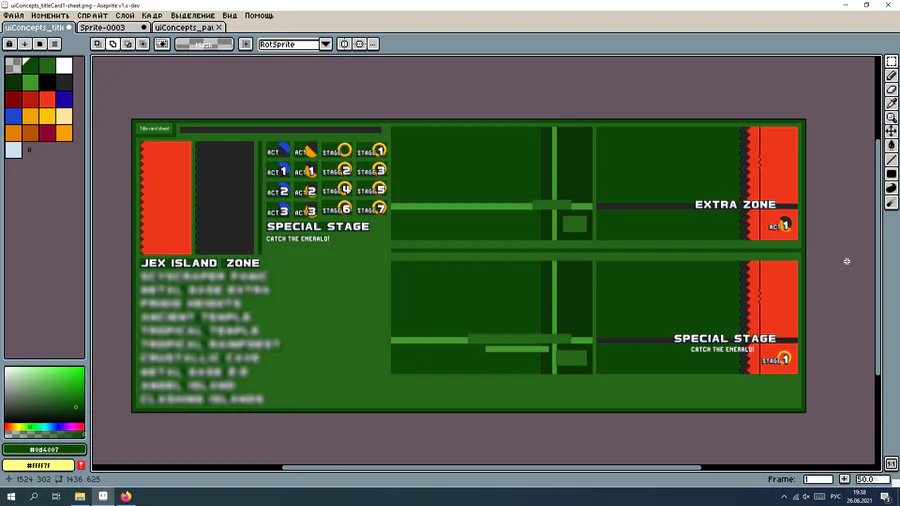Click the symmetry options ellipsis button
Image resolution: width=900 pixels, height=506 pixels.
373,44
